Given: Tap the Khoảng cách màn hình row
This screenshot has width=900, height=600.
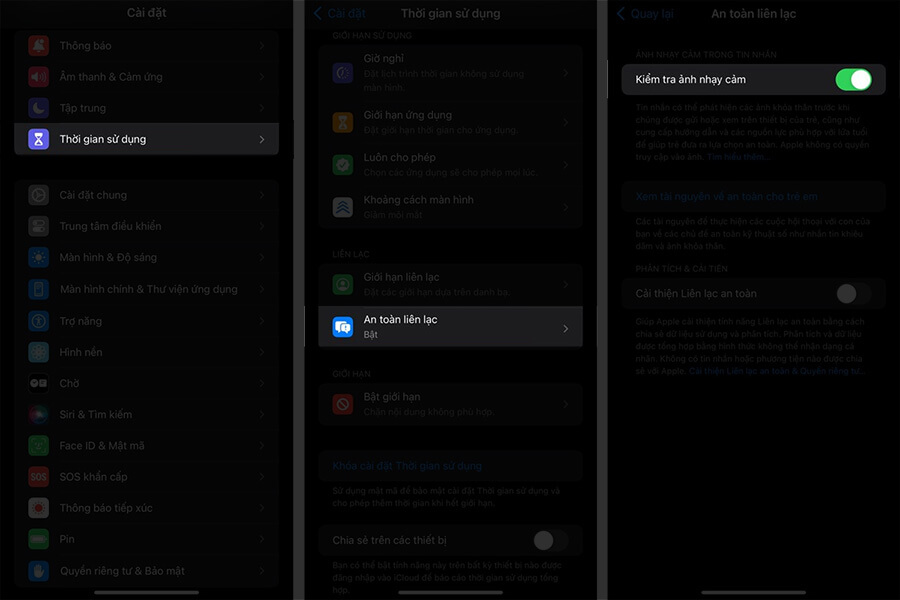Looking at the screenshot, I should (x=448, y=206).
